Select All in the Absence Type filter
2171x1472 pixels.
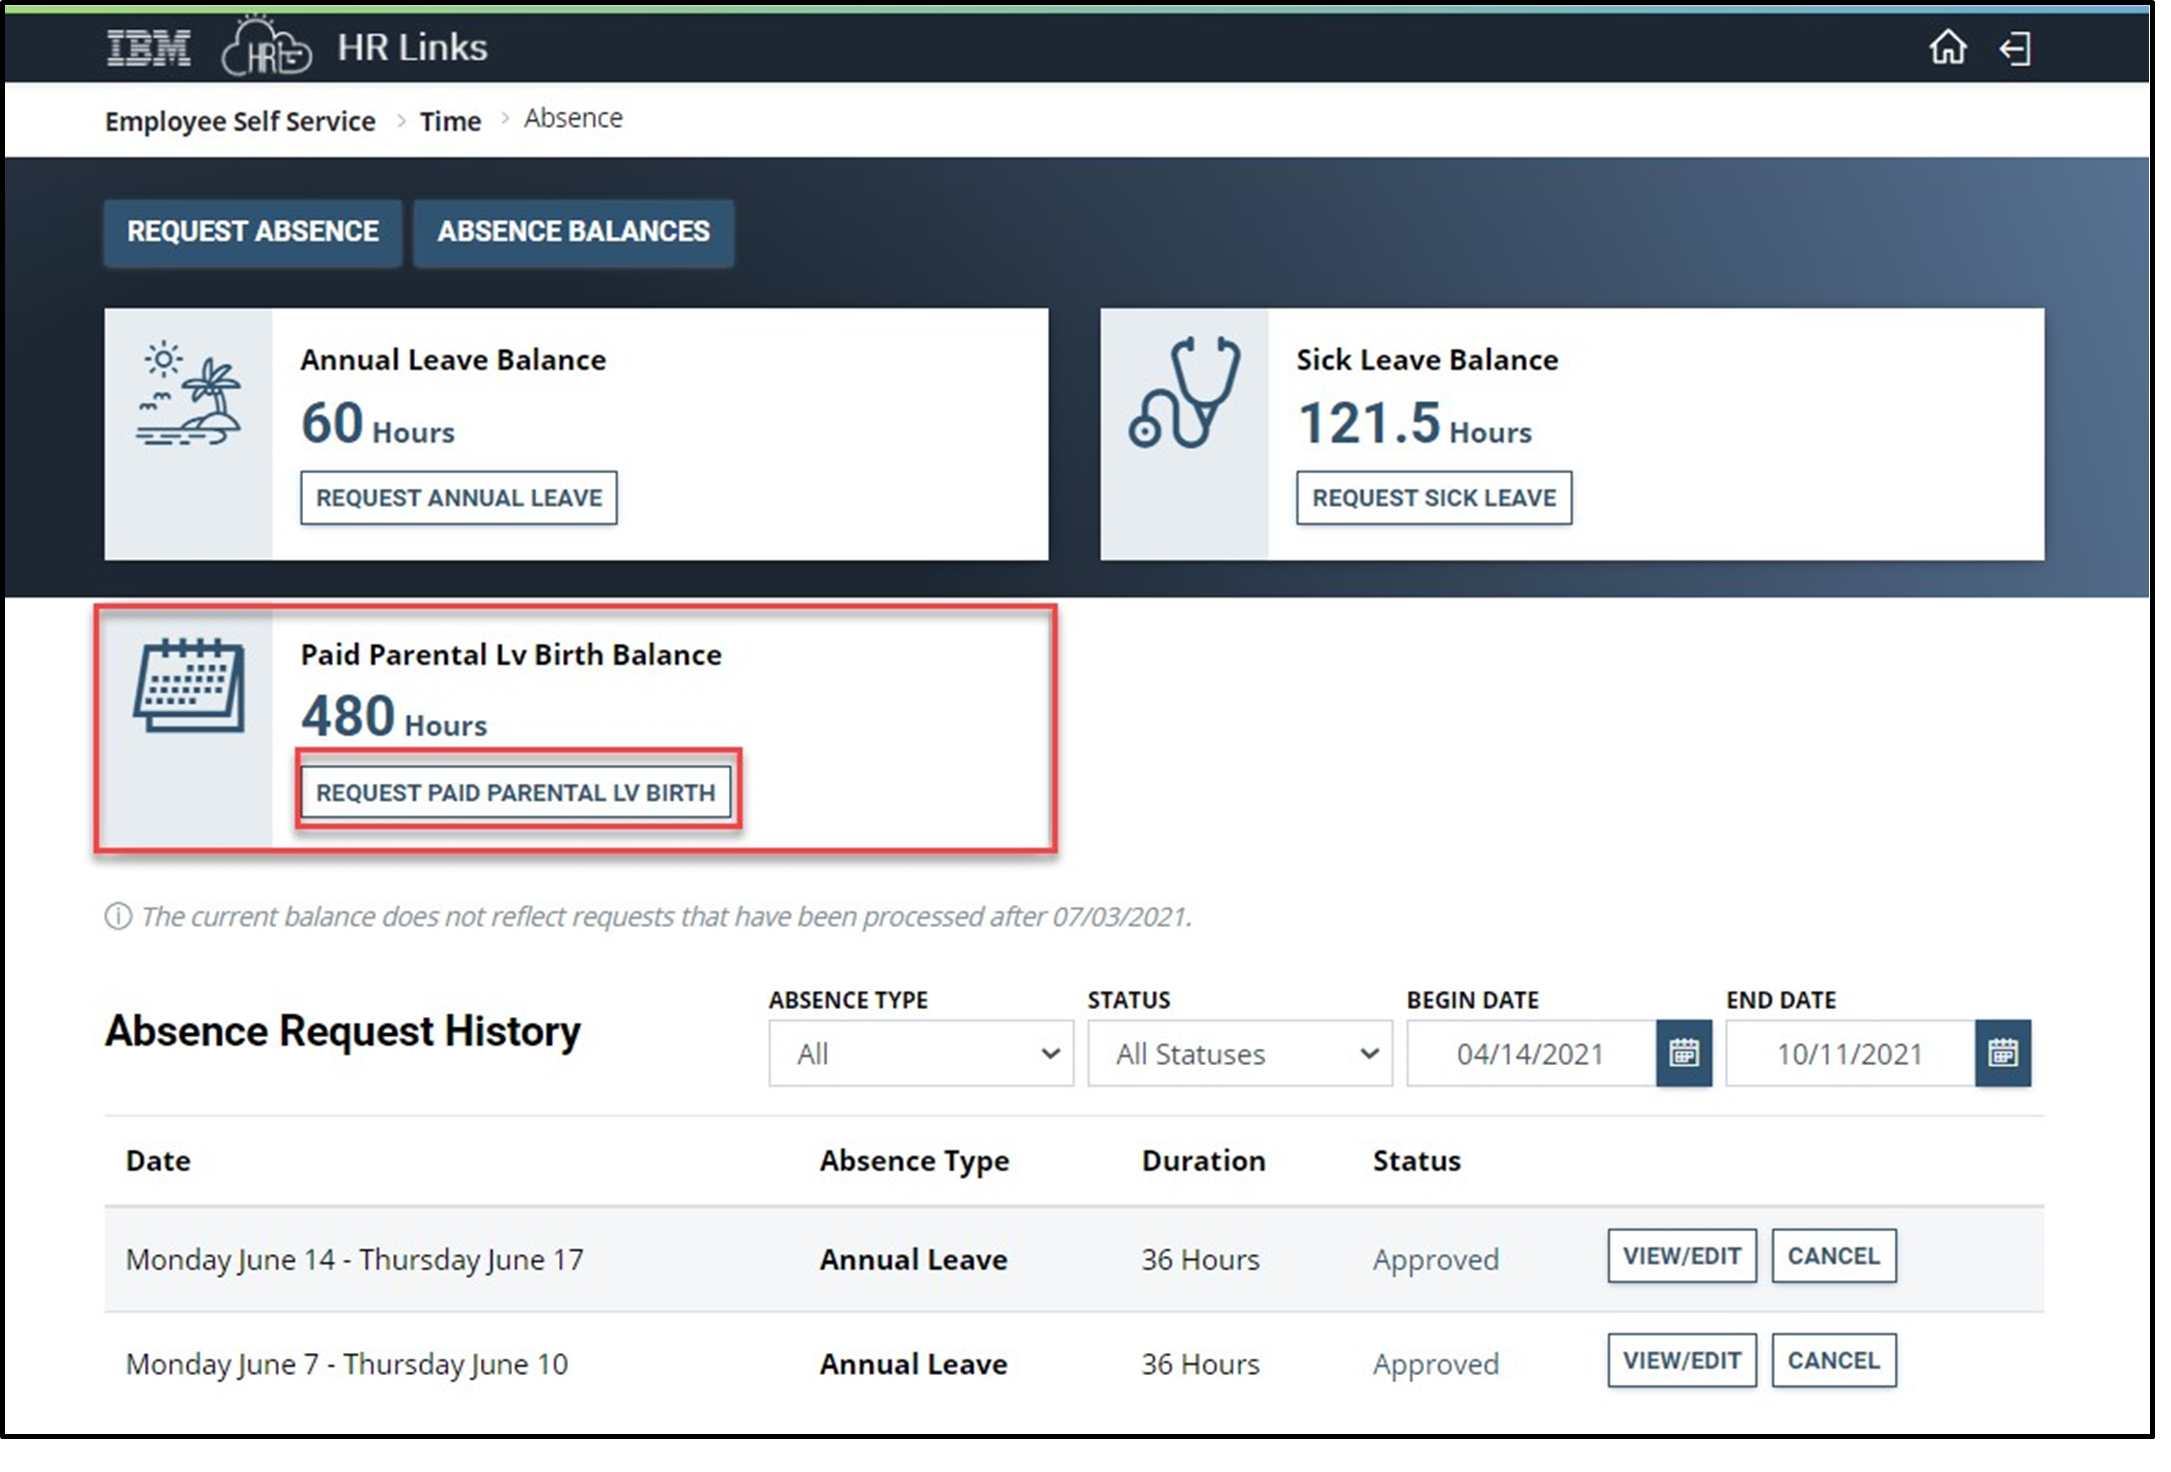pyautogui.click(x=920, y=1052)
